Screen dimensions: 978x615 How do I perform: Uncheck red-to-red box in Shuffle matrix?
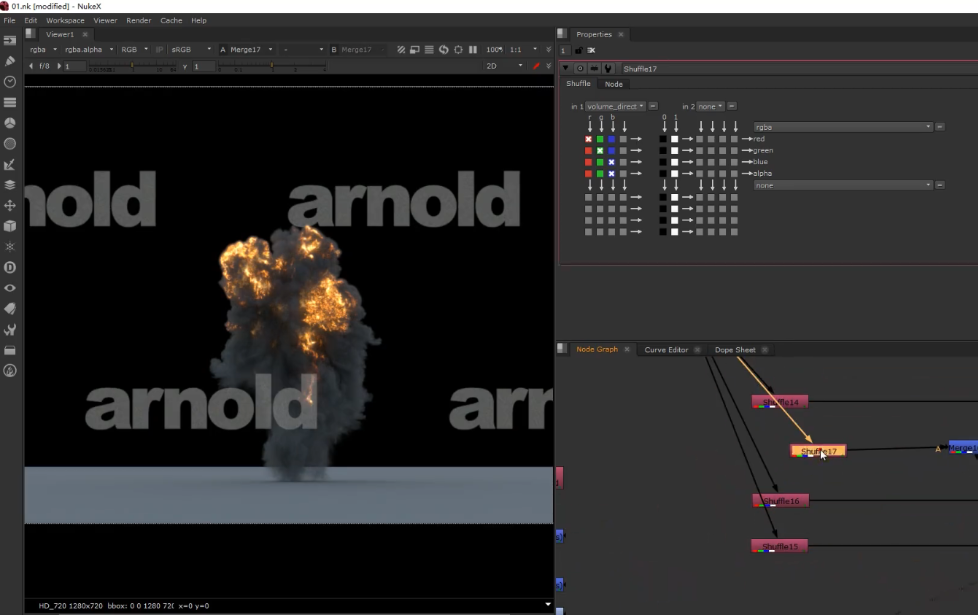tap(588, 139)
